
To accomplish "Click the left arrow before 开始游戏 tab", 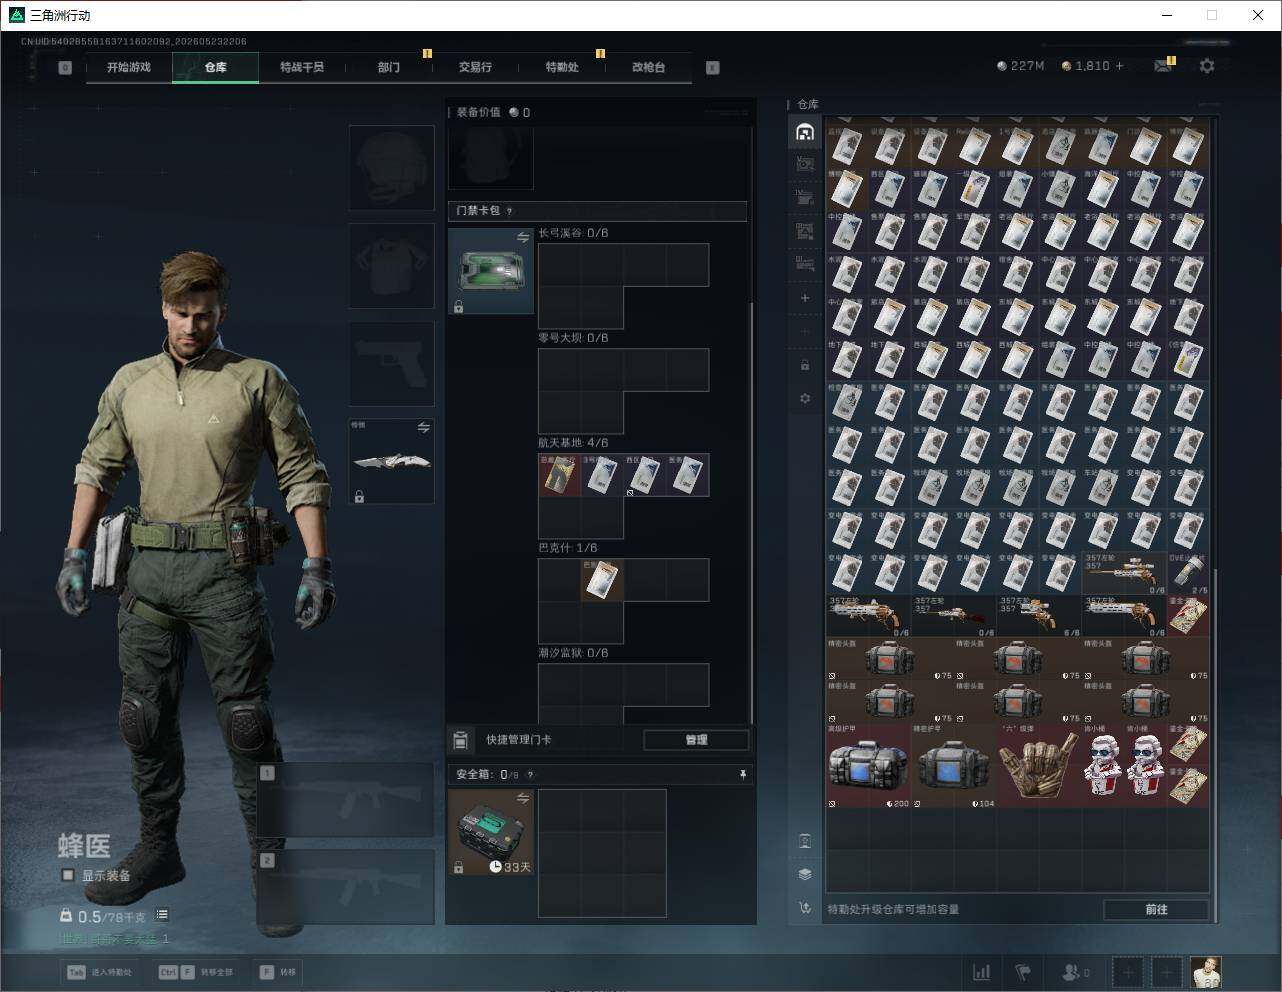I will coord(65,67).
